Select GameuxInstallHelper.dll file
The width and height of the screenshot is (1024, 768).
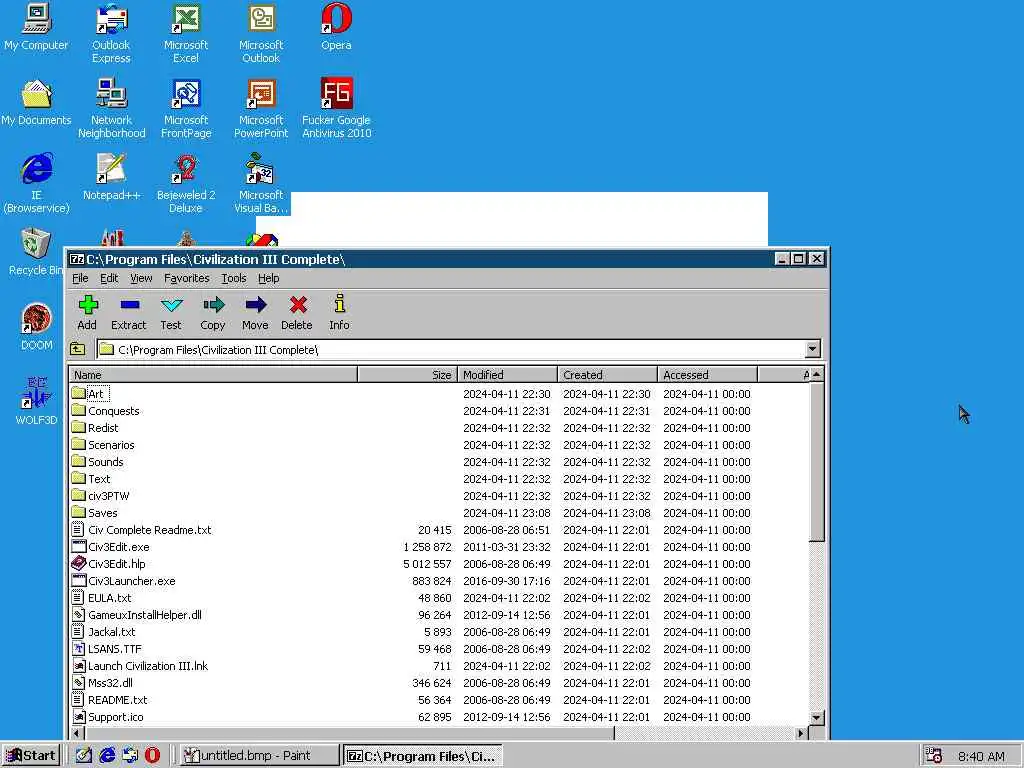[136, 615]
